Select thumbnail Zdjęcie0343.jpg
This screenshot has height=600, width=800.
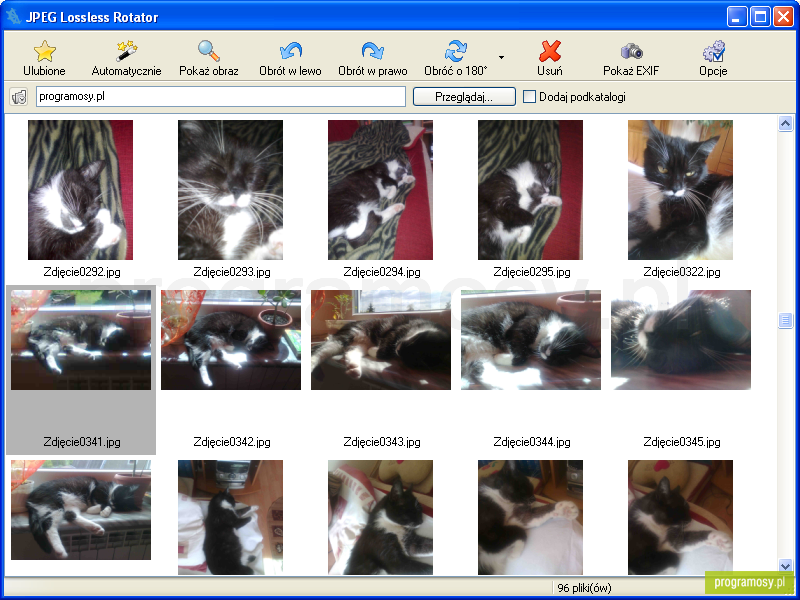click(x=381, y=340)
